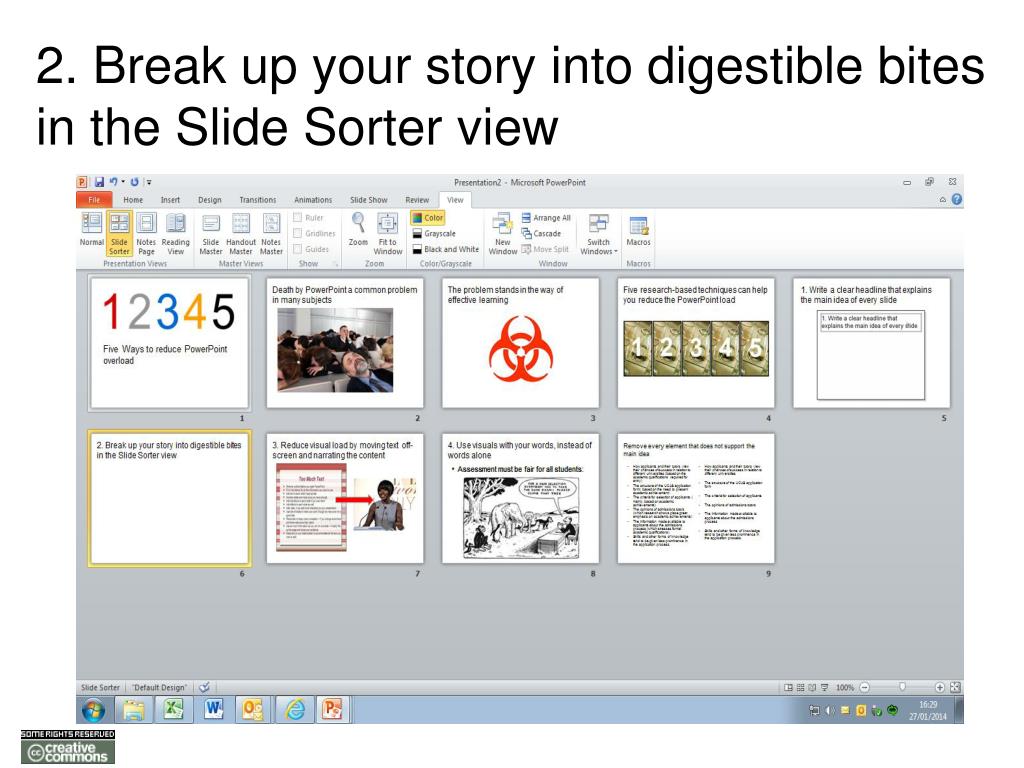Select slide 7 Reduce visual load thumbnail
This screenshot has height=768, width=1024.
tap(345, 498)
